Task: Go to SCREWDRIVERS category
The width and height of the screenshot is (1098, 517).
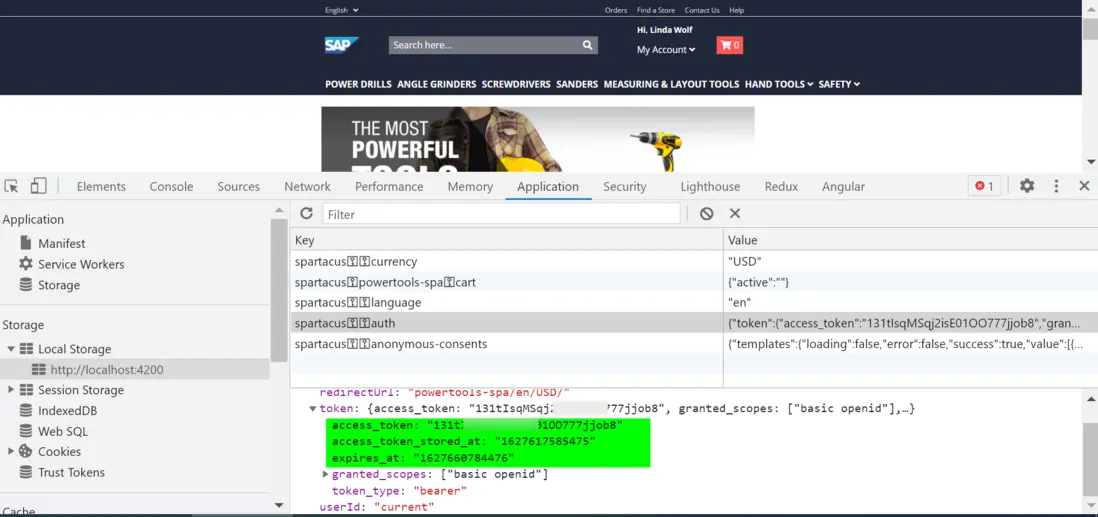Action: tap(516, 84)
